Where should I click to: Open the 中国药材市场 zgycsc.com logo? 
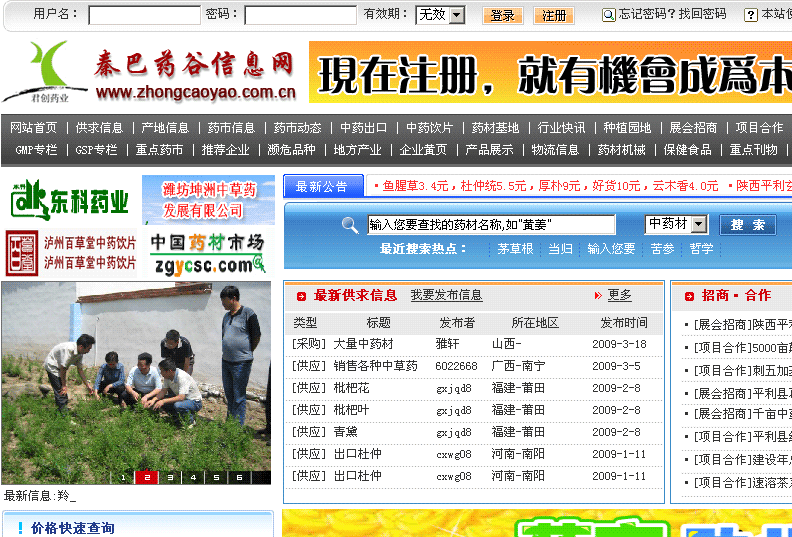point(208,254)
